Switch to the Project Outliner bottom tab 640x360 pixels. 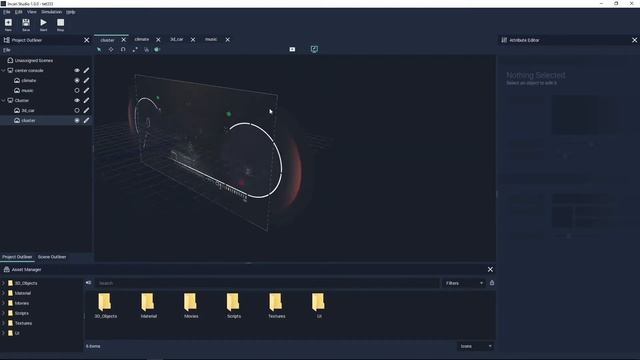click(17, 257)
